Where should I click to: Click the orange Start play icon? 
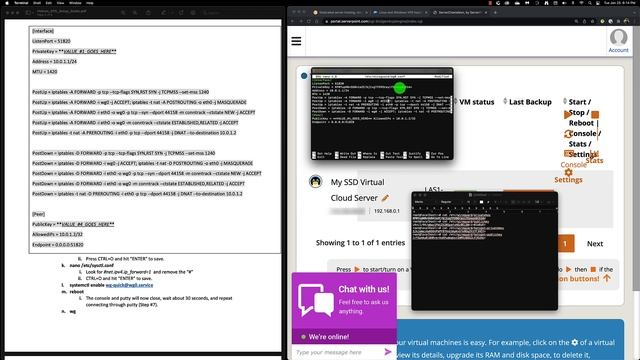(567, 115)
